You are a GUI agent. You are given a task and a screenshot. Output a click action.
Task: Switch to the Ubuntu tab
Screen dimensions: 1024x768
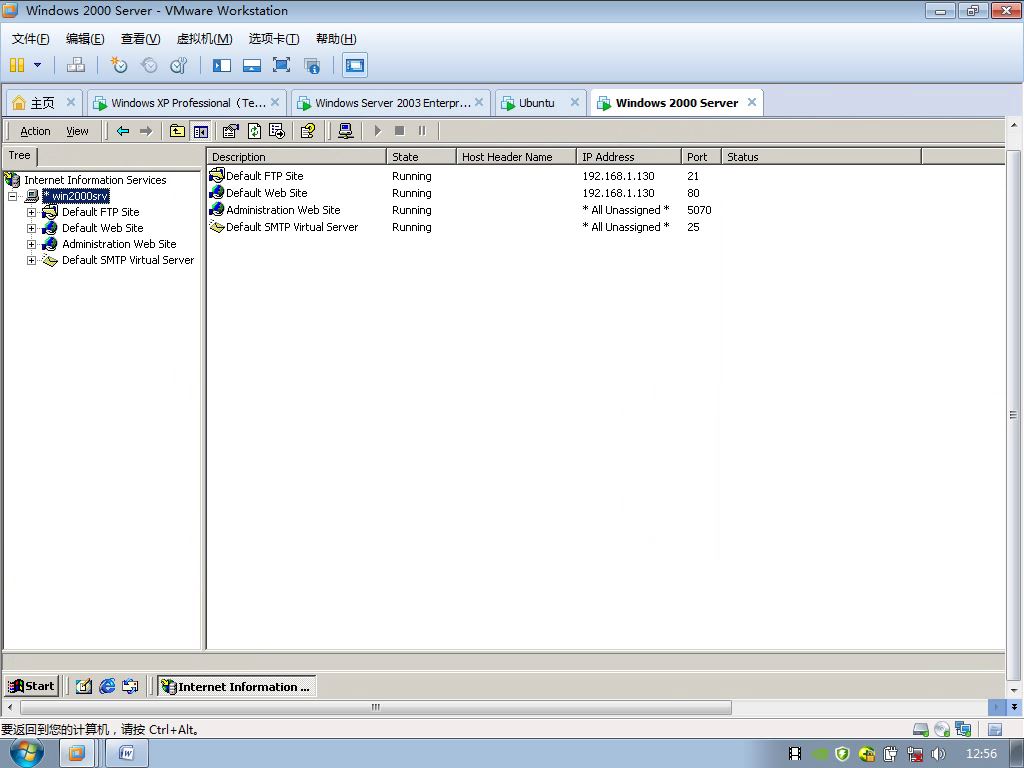click(x=539, y=103)
